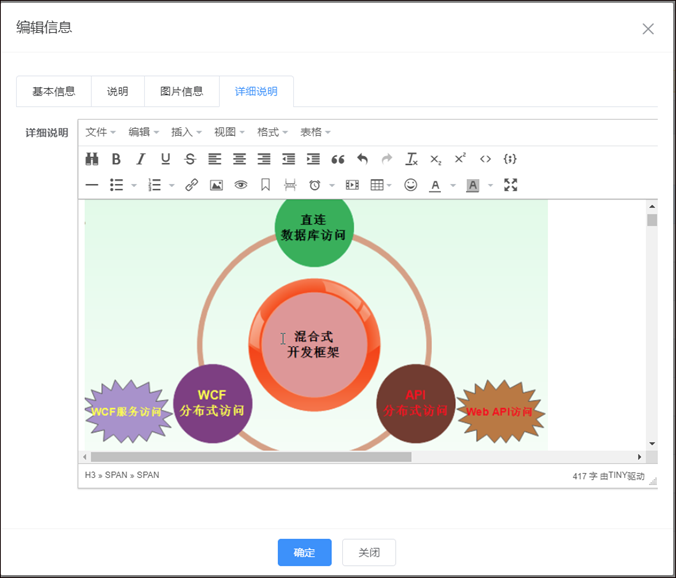Viewport: 676px width, 578px height.
Task: Apply current background highlight color
Action: (x=473, y=185)
